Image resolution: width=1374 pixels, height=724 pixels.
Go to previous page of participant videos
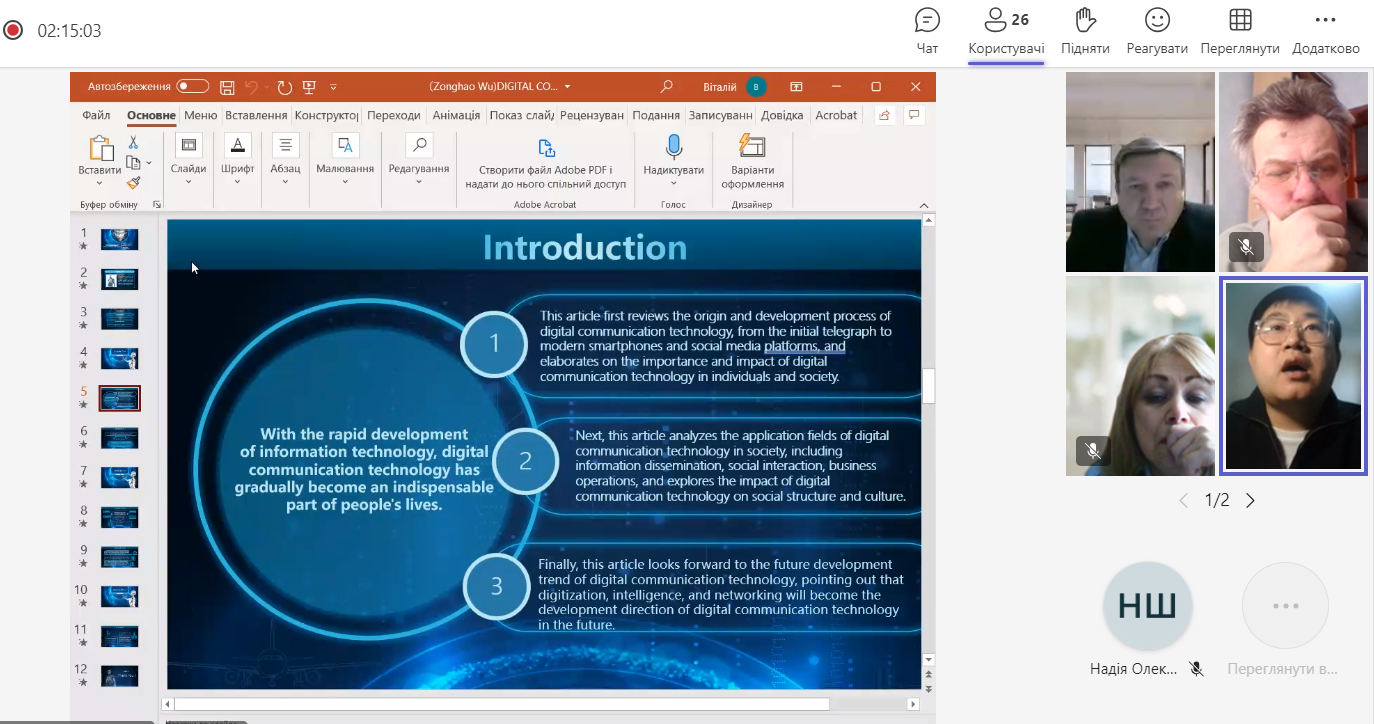(1184, 500)
